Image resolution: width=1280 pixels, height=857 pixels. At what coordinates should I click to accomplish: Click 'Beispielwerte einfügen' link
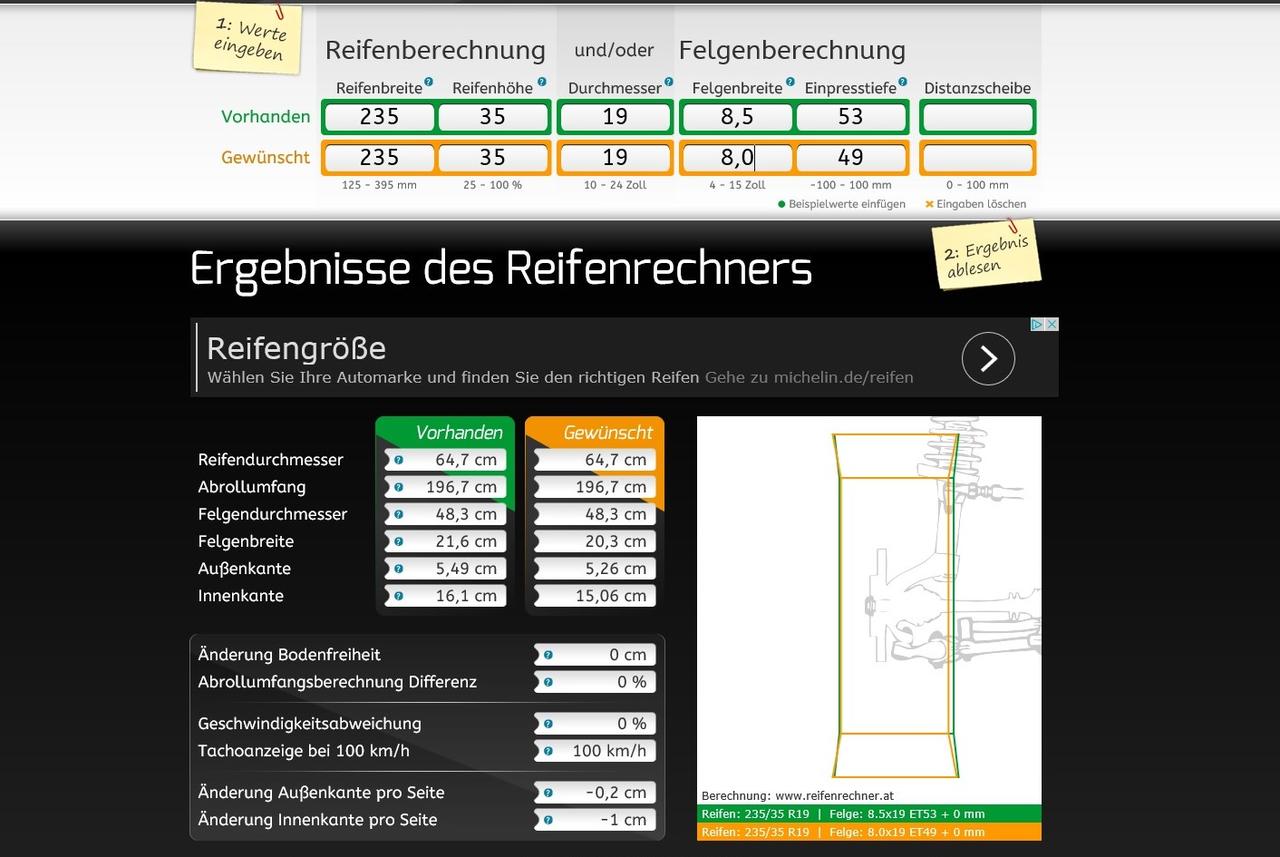click(846, 204)
